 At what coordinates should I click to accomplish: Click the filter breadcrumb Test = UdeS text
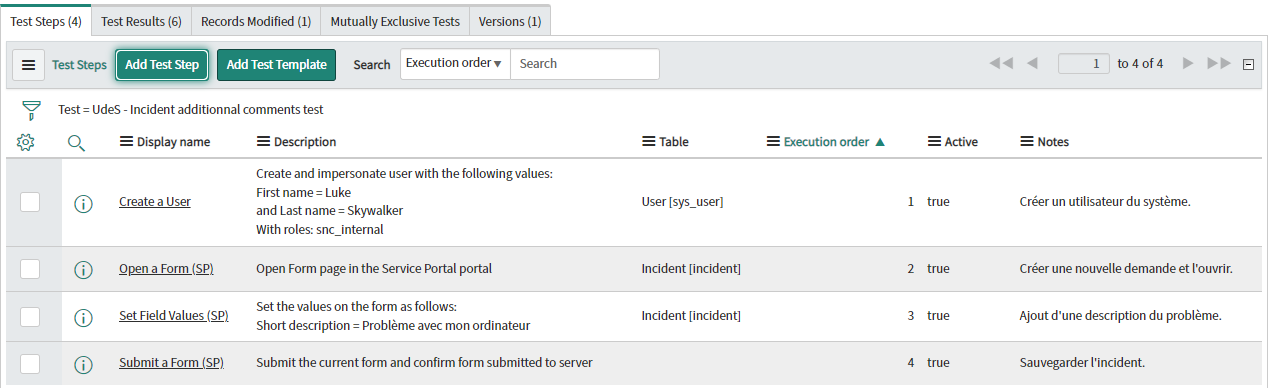pyautogui.click(x=191, y=109)
